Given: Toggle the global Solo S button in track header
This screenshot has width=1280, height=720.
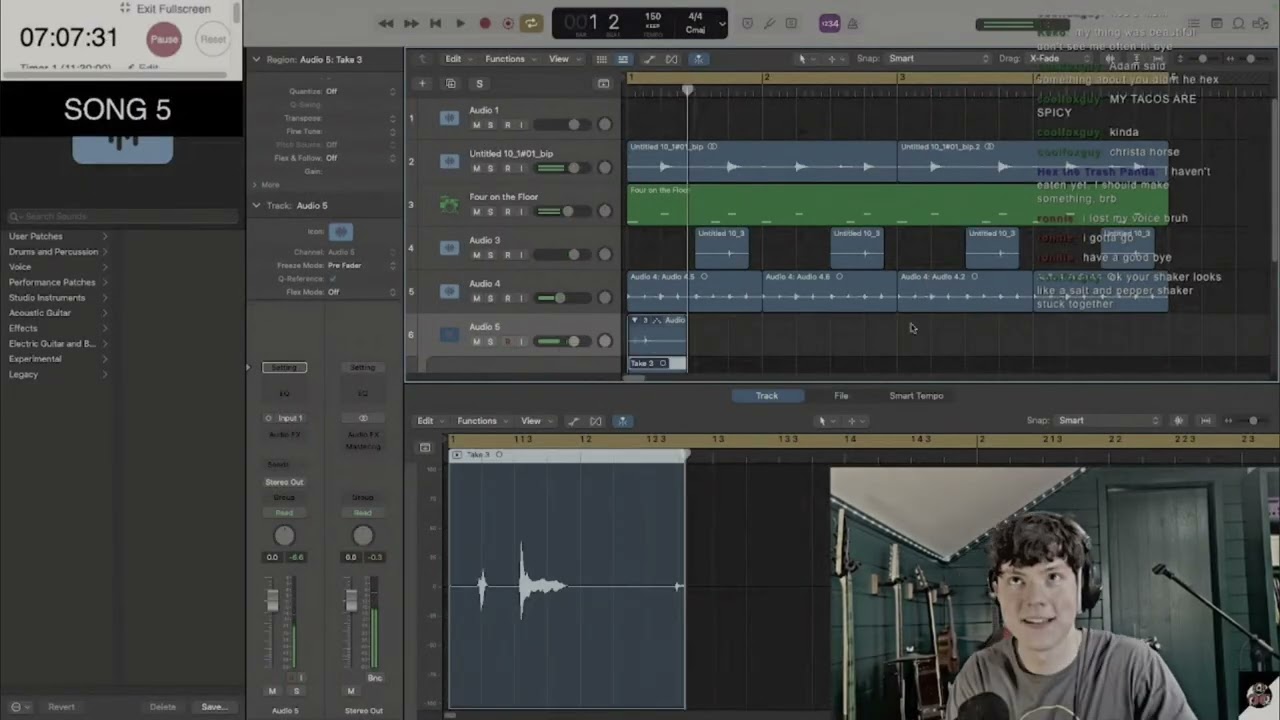Looking at the screenshot, I should (479, 84).
